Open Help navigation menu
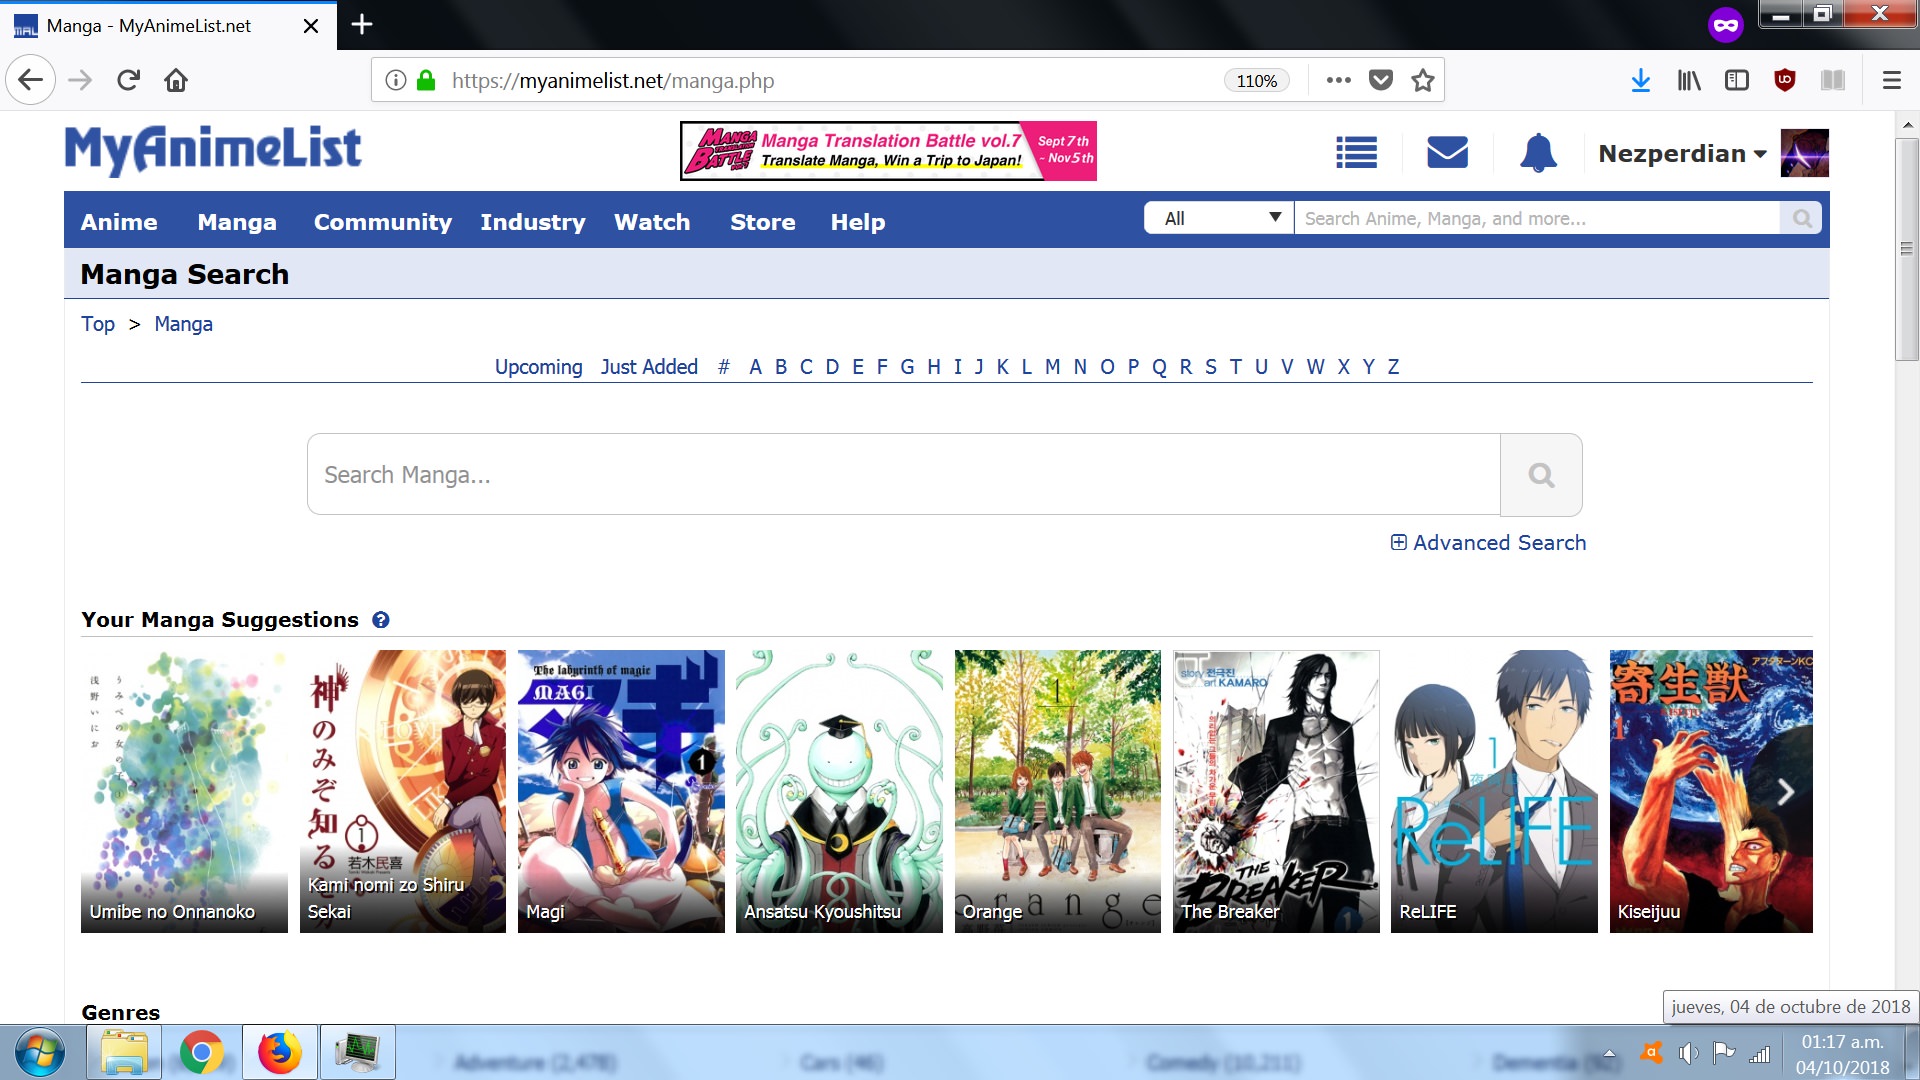The image size is (1920, 1080). pyautogui.click(x=858, y=222)
